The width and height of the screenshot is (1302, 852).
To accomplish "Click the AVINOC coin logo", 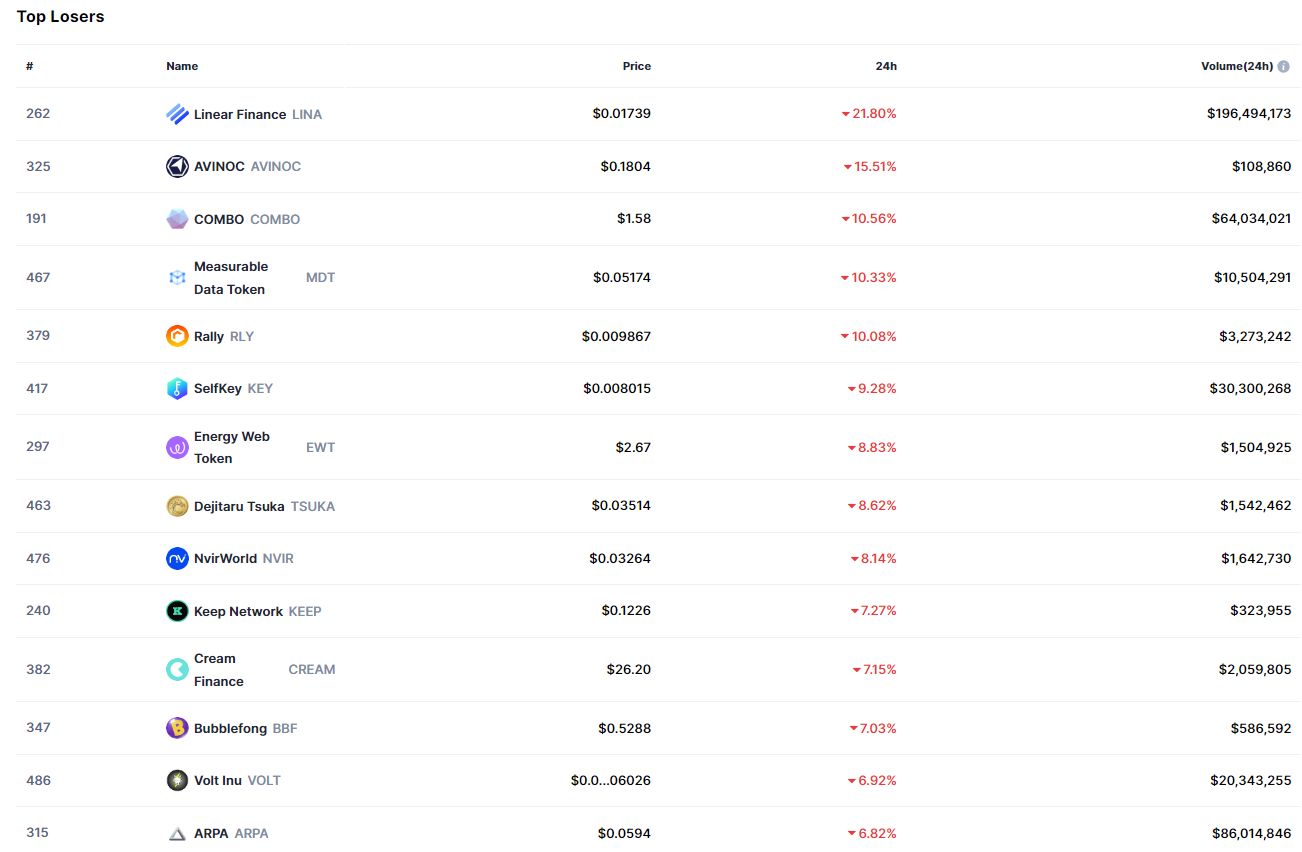I will coord(177,167).
